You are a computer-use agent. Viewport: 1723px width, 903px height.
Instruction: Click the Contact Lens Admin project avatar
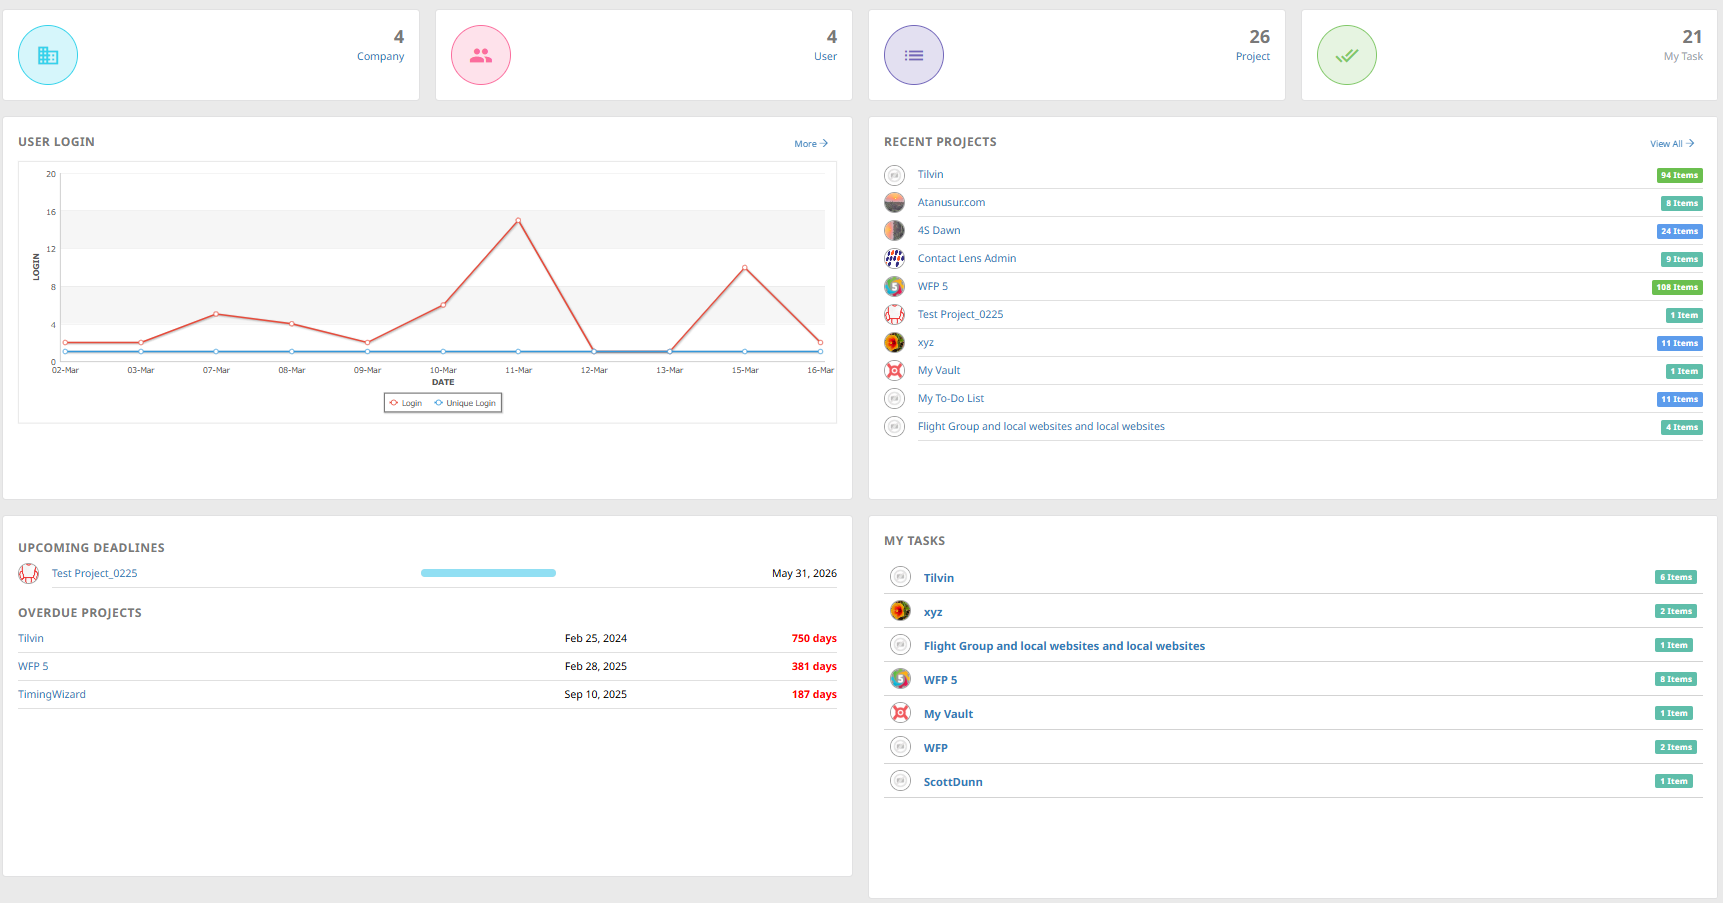point(894,258)
